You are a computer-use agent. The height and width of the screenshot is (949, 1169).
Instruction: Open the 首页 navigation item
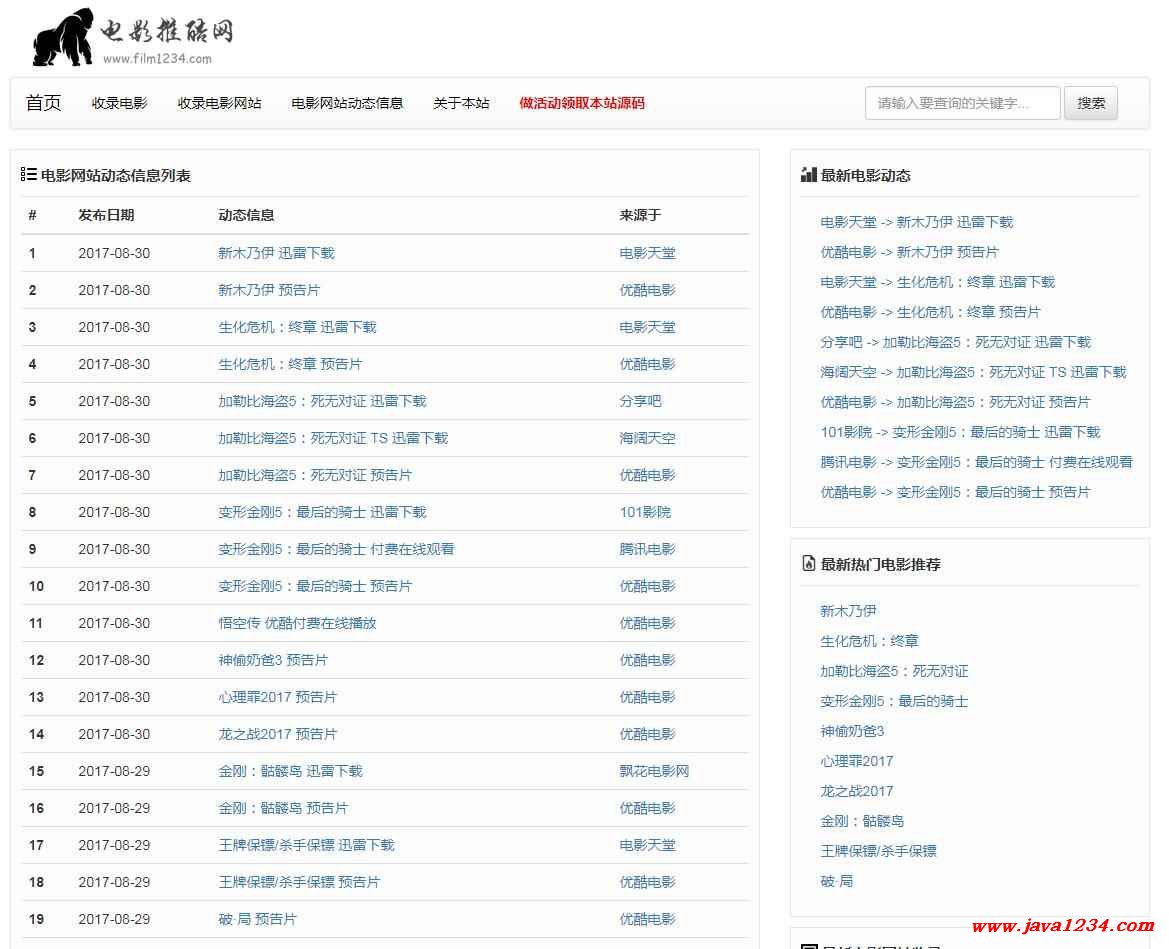(43, 103)
